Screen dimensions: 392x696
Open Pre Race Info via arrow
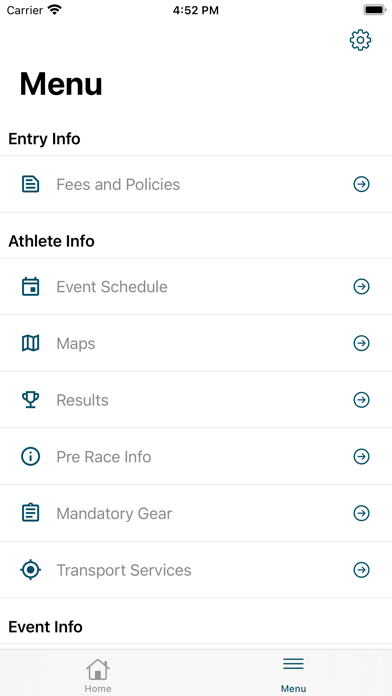point(361,456)
